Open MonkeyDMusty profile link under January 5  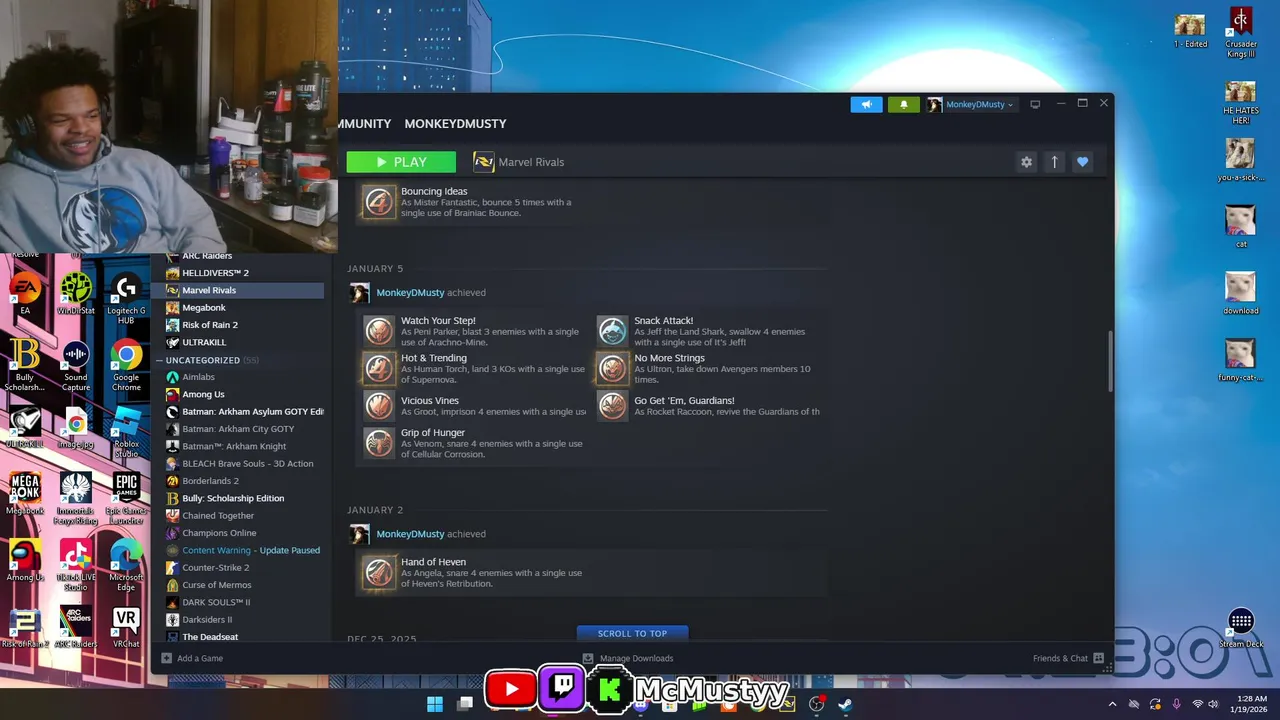[410, 293]
